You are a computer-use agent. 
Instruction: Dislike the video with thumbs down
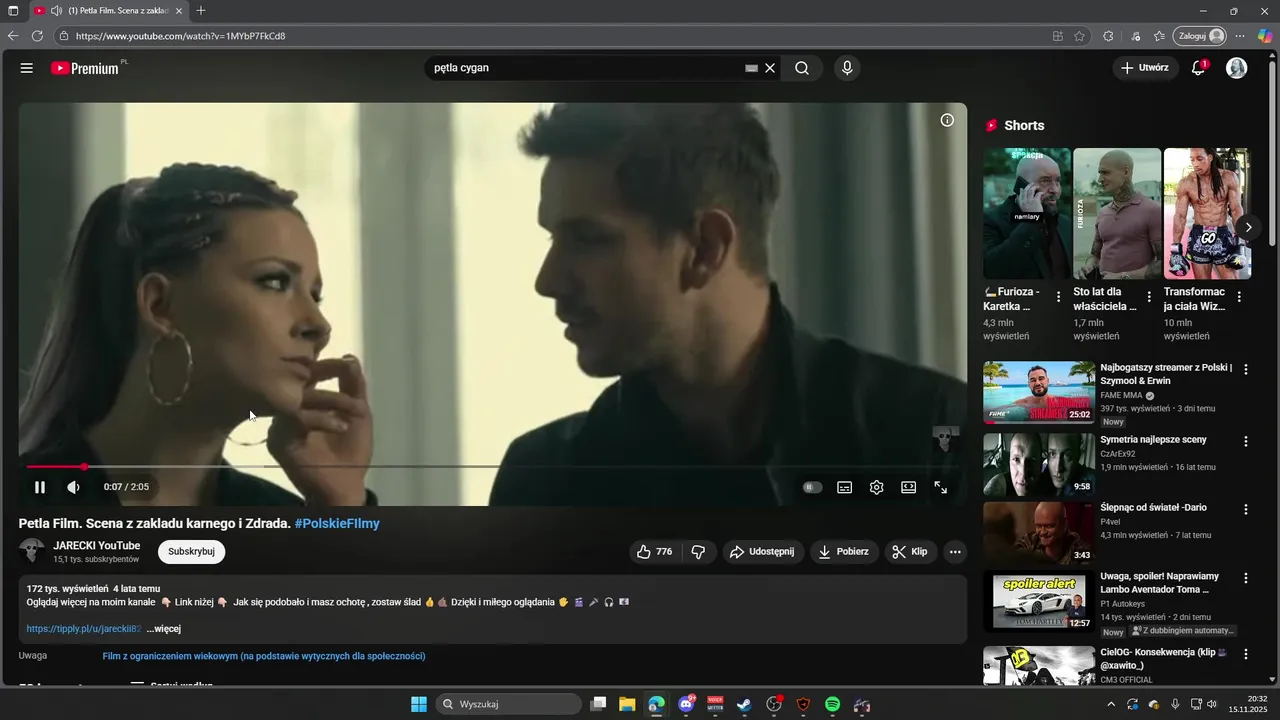pos(698,552)
